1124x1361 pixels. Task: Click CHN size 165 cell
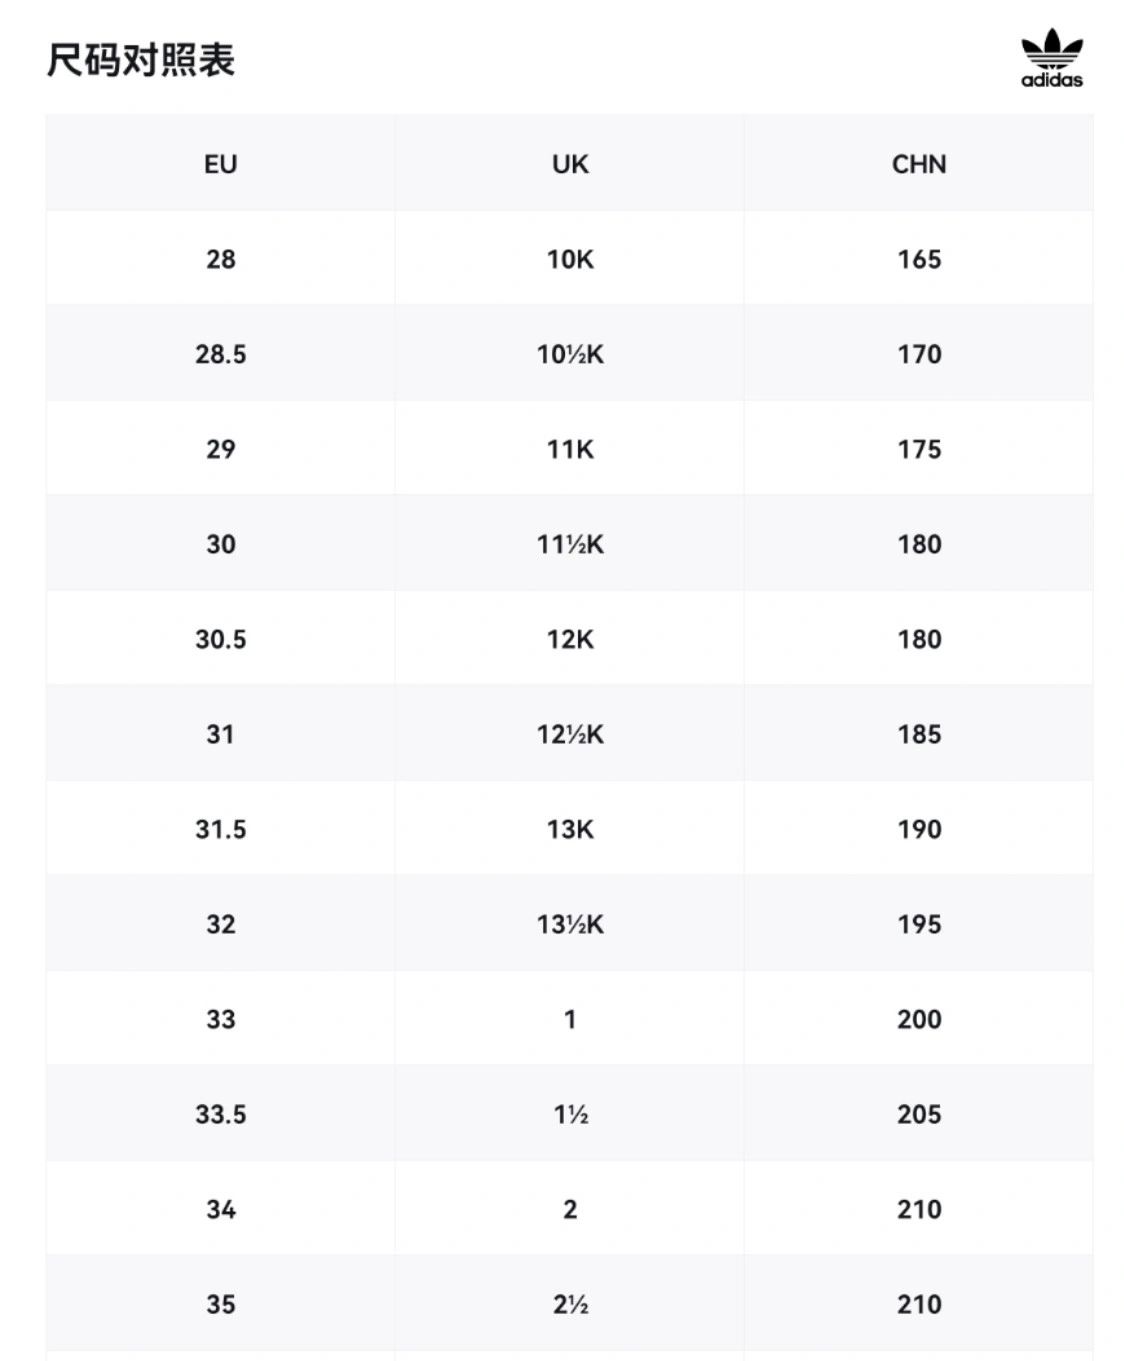[x=919, y=259]
